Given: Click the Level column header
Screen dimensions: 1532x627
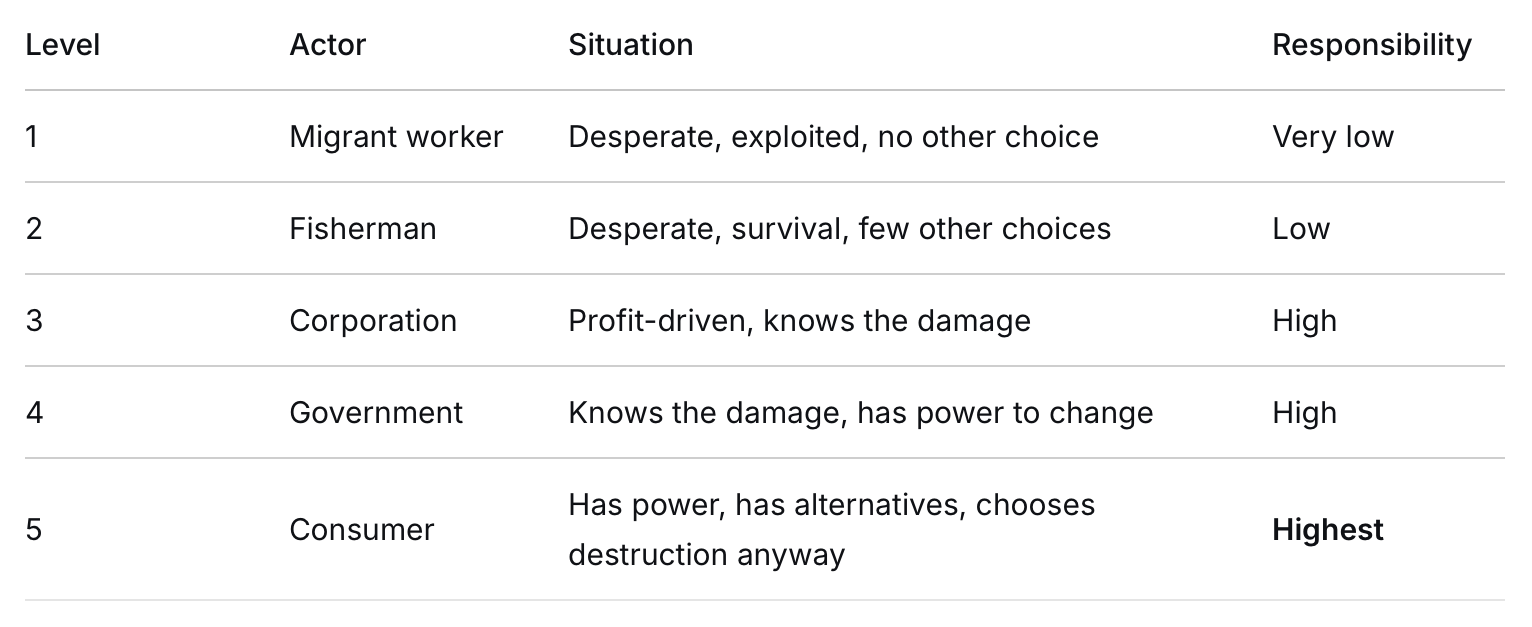Looking at the screenshot, I should [x=62, y=45].
